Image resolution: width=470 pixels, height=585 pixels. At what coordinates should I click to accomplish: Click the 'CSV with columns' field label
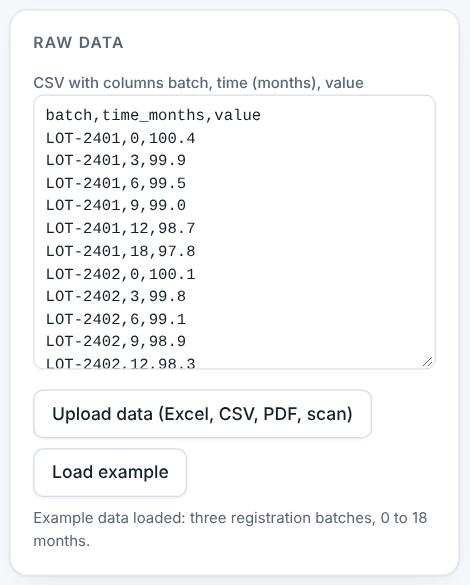198,83
